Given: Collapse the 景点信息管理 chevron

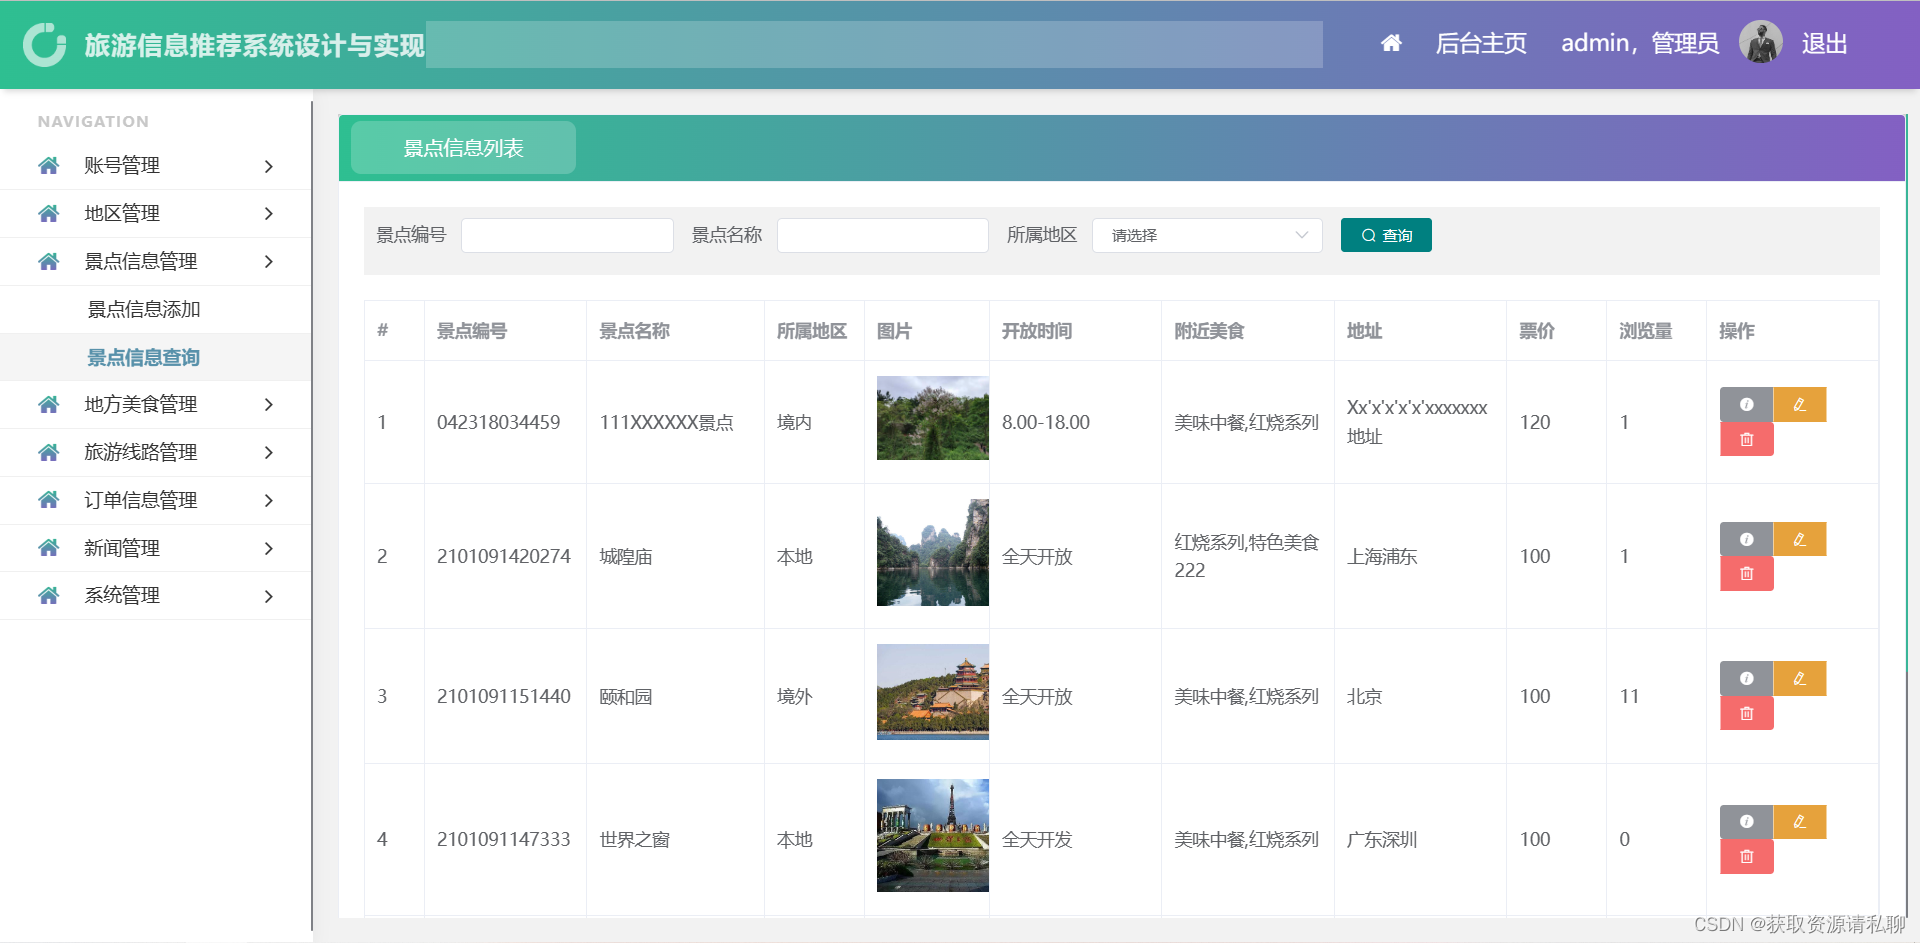Looking at the screenshot, I should click(x=268, y=261).
